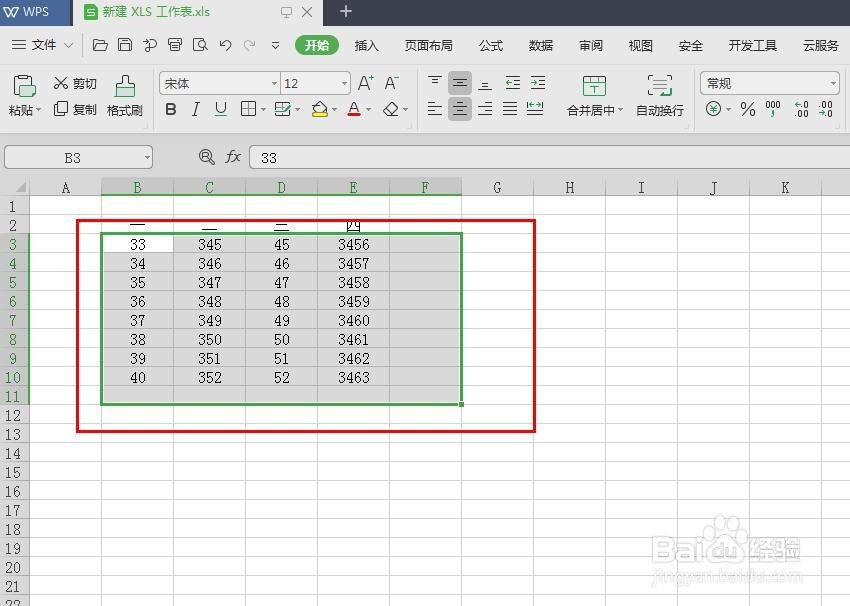Open the 文件 menu
Image resolution: width=850 pixels, height=606 pixels.
(42, 45)
